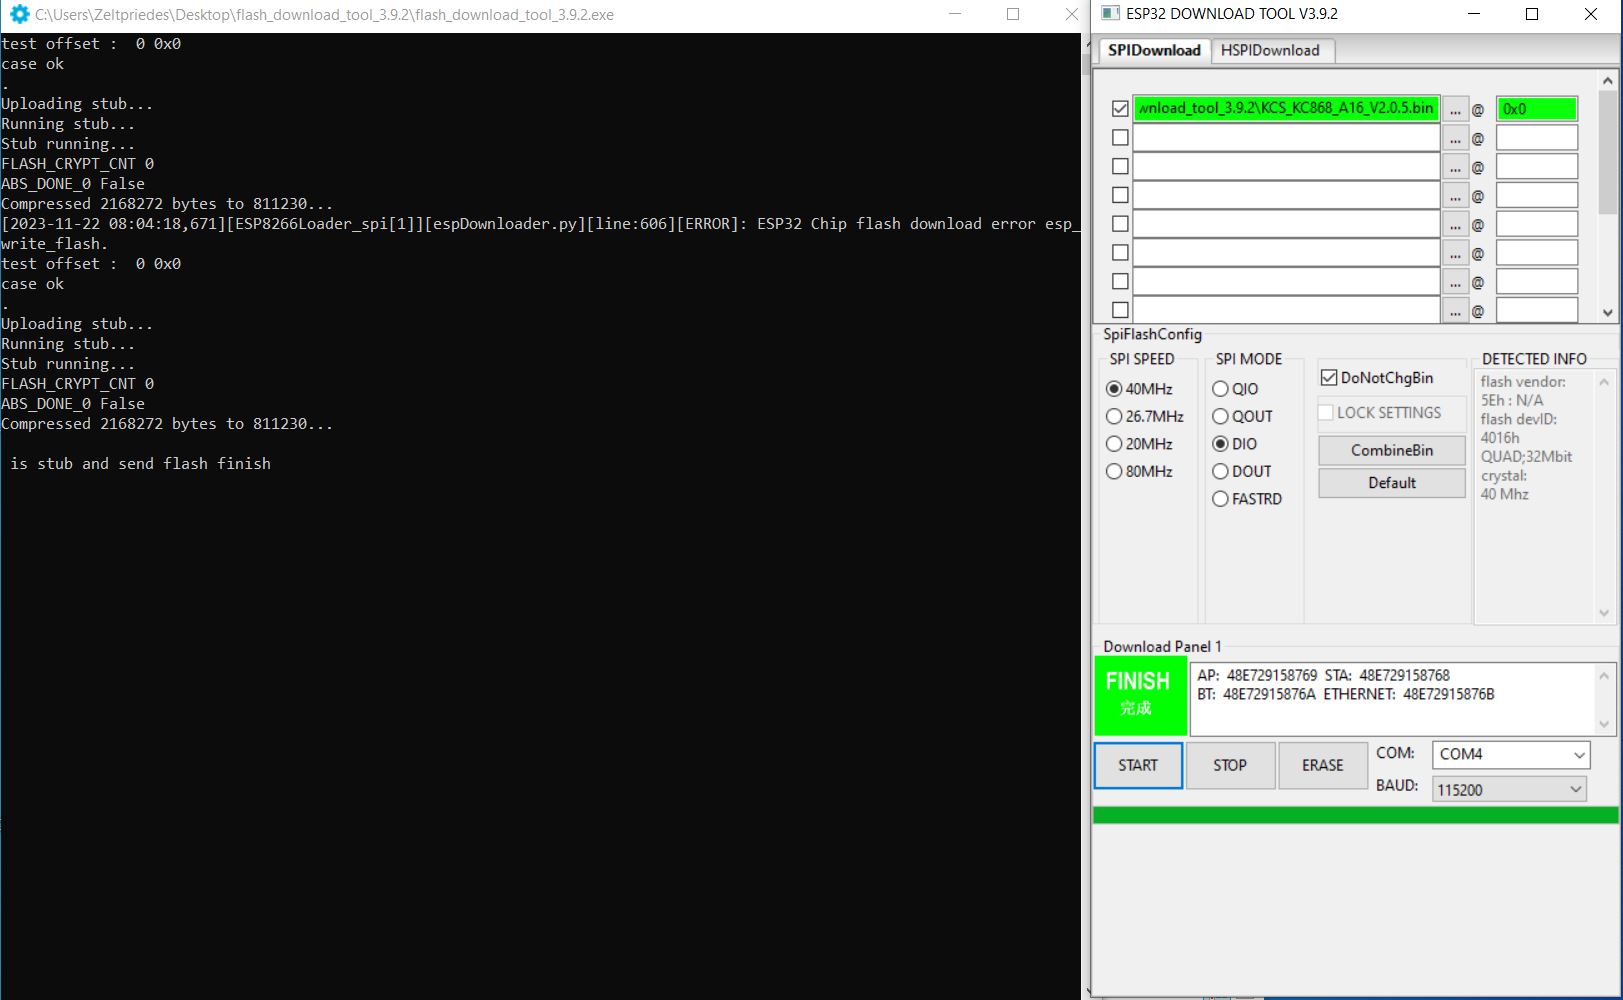This screenshot has height=1000, width=1623.
Task: Click the browse button for the first firmware file
Action: 1455,109
